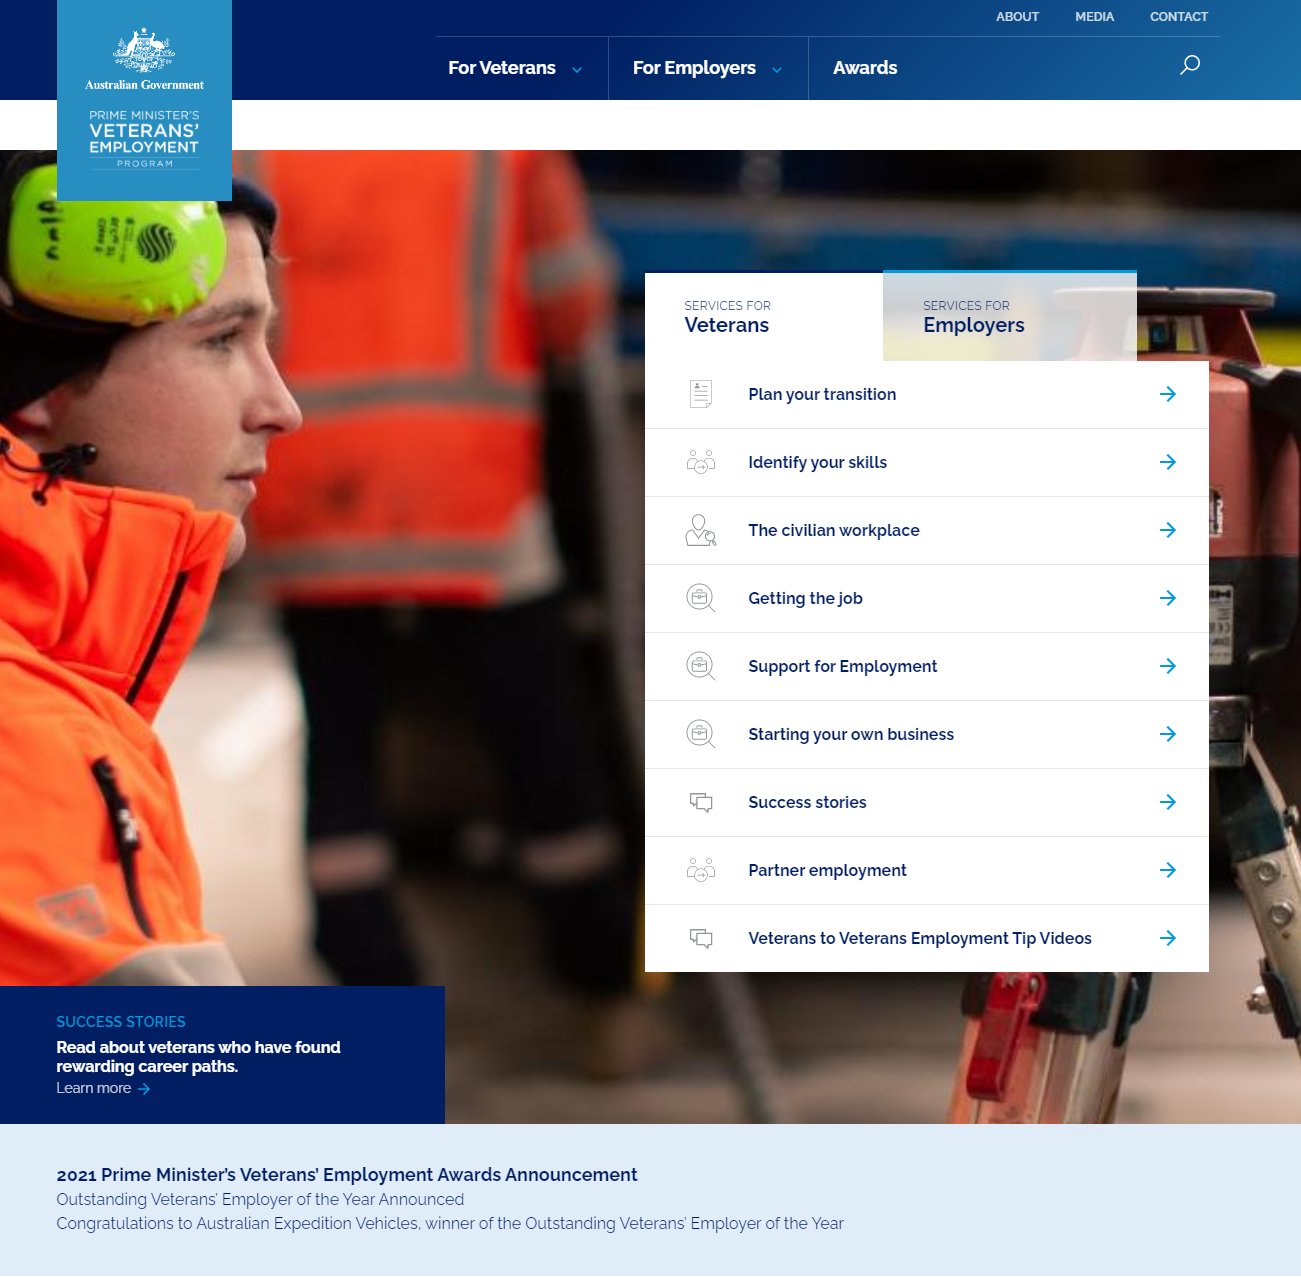This screenshot has height=1277, width=1301.
Task: Click the briefcase icon beside Getting the job
Action: click(701, 598)
